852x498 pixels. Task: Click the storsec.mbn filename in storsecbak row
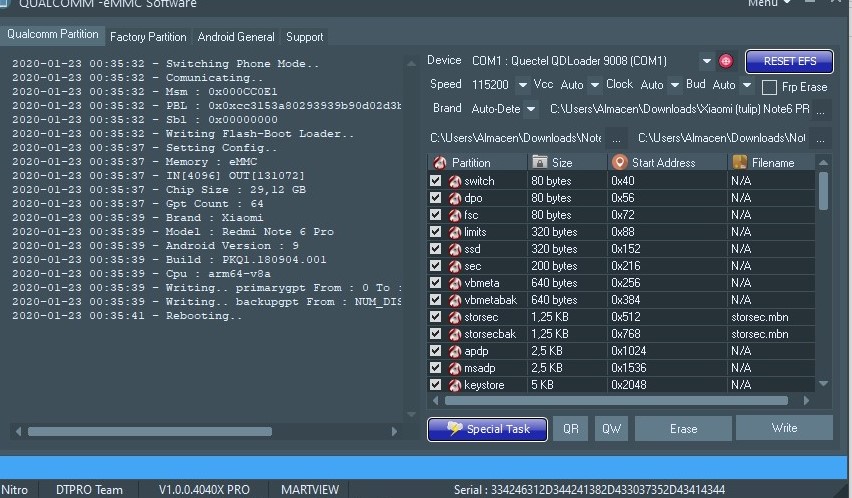760,334
